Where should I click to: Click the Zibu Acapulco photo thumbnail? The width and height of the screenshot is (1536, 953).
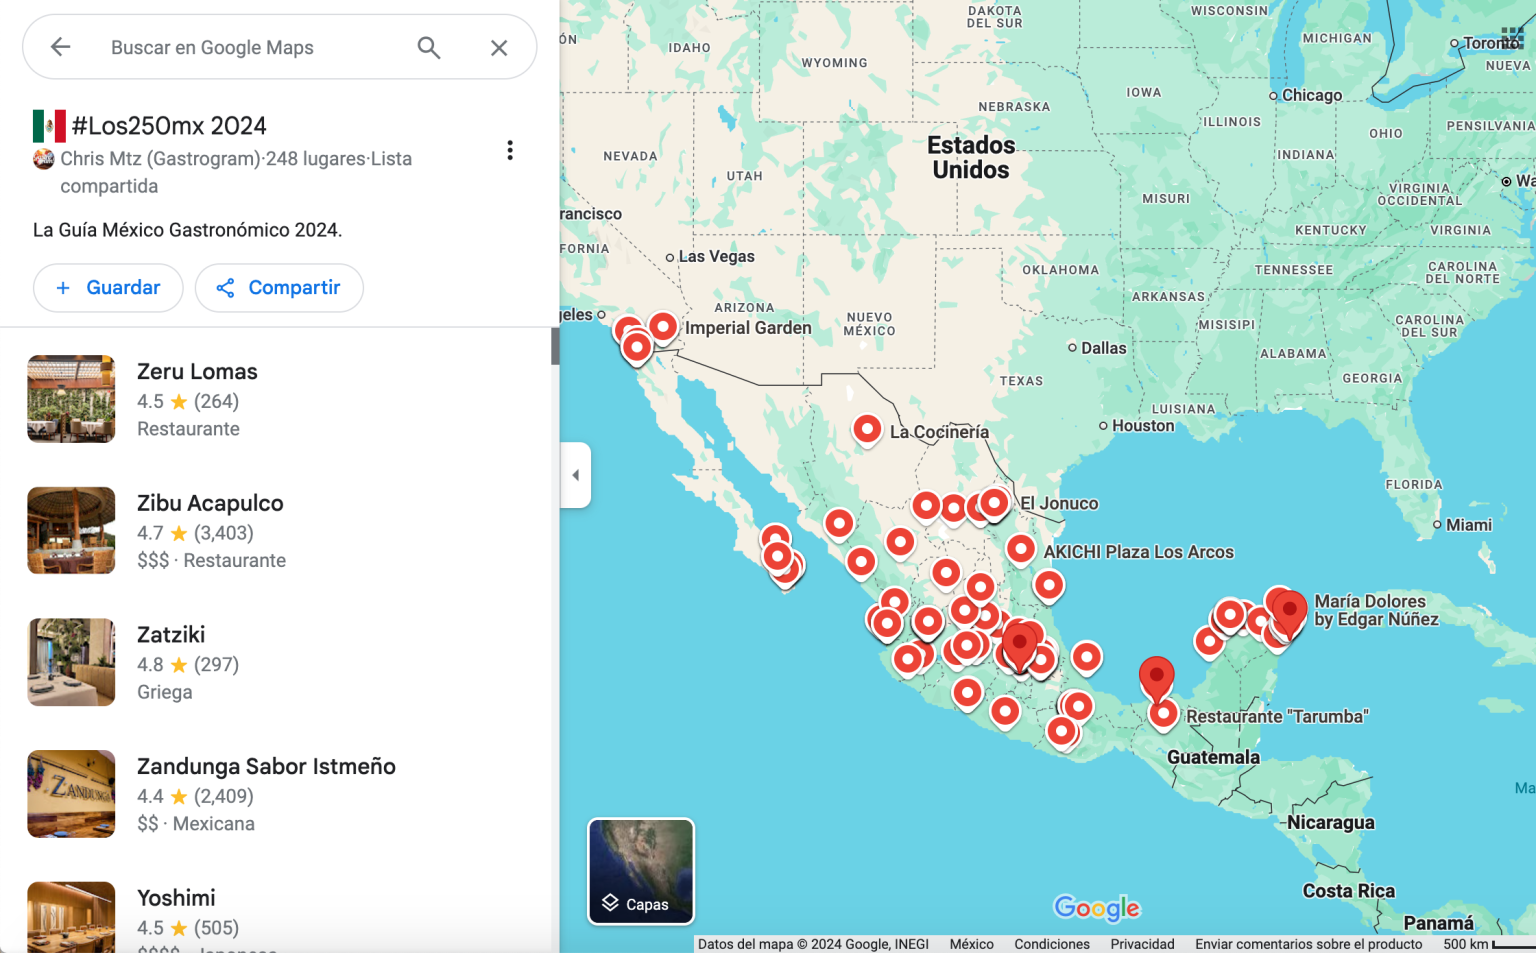pos(71,531)
